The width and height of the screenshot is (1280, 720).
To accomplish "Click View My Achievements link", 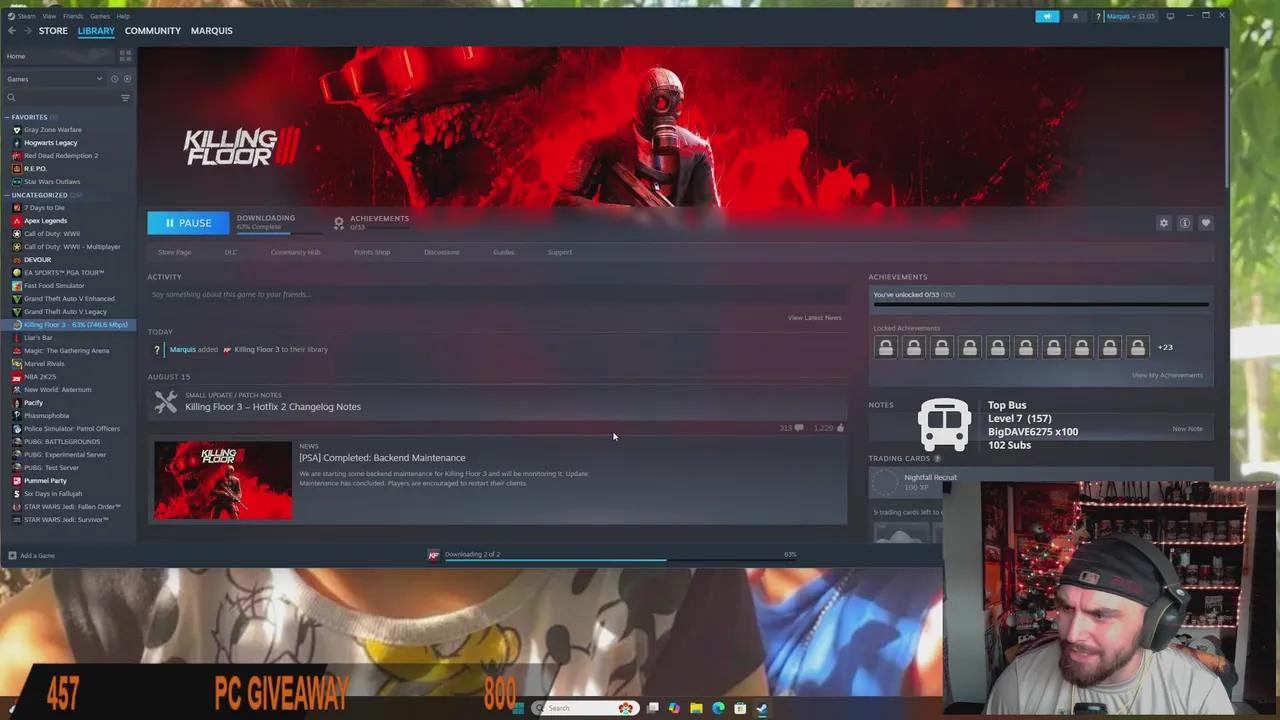I will (x=1167, y=375).
